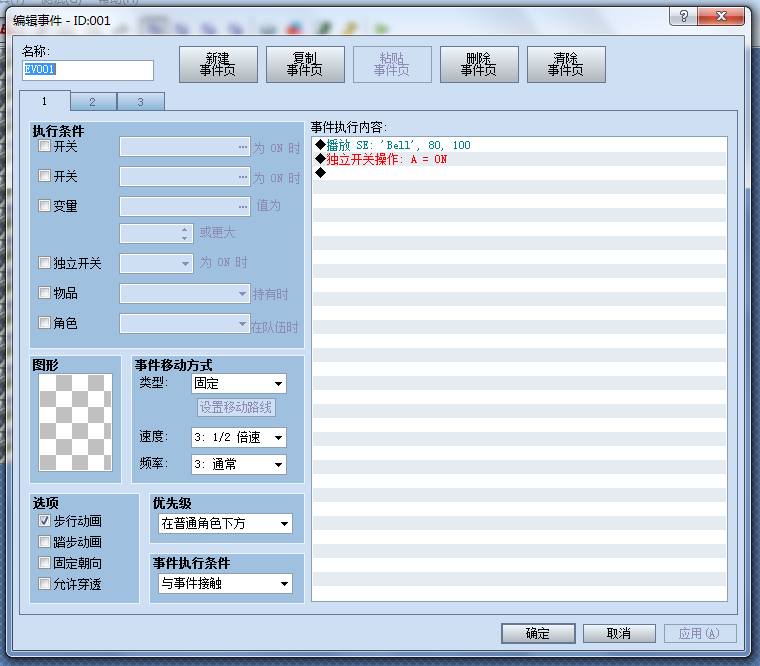Close the 编辑事件 dialog window

point(721,16)
